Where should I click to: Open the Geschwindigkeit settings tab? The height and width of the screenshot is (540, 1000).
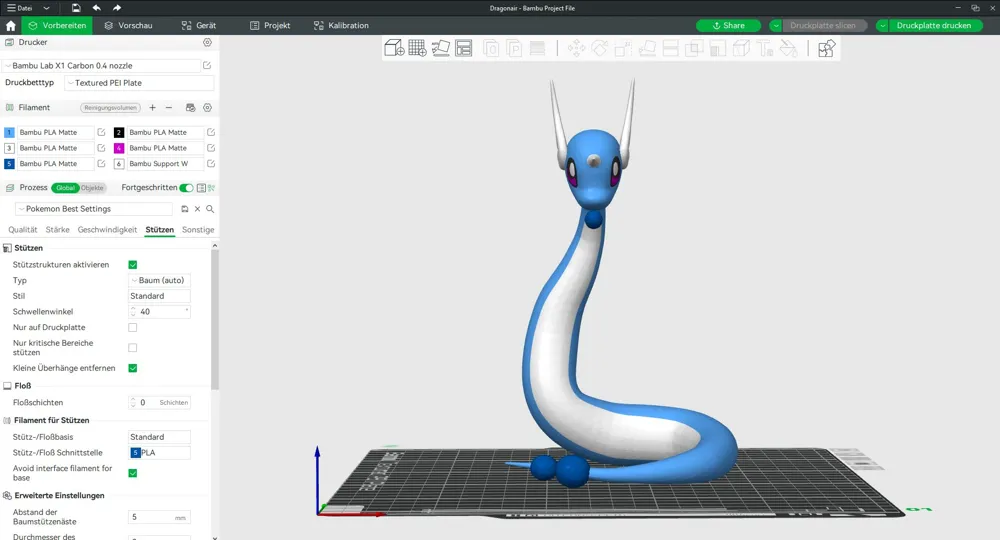point(107,230)
